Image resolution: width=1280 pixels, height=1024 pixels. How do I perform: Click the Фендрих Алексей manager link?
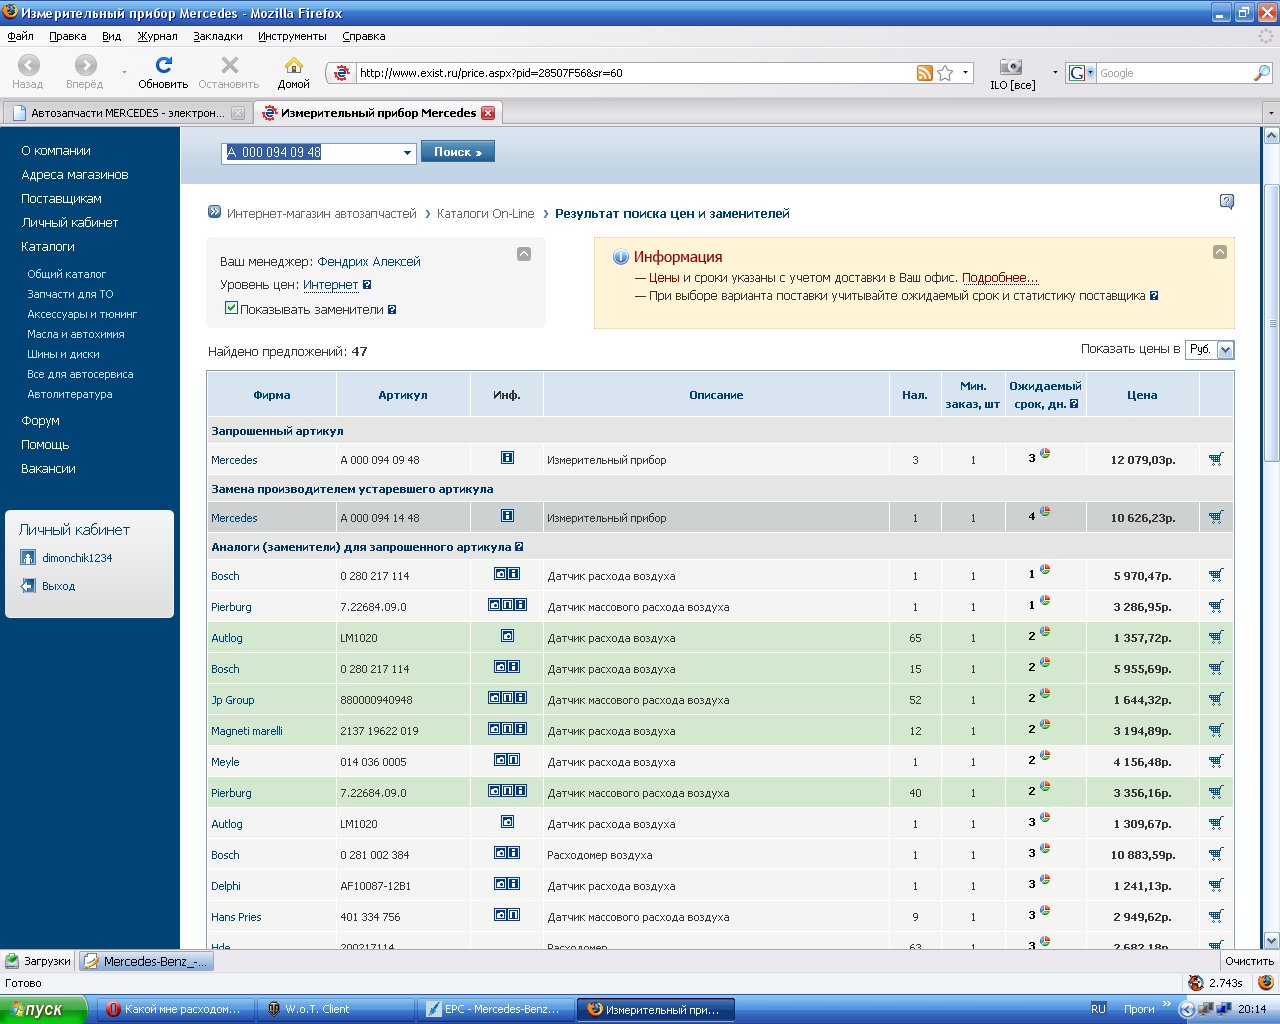pyautogui.click(x=369, y=262)
